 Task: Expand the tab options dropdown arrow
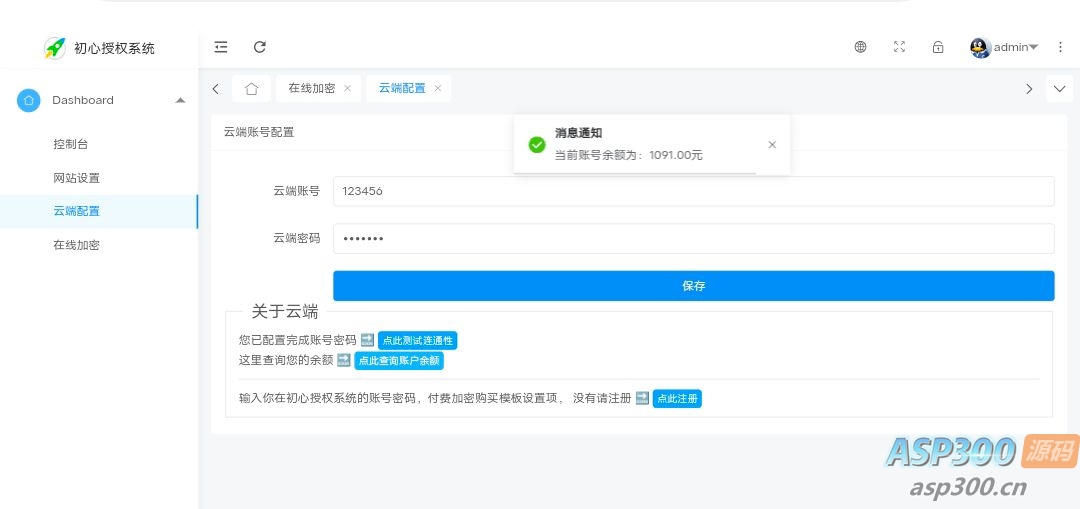(1059, 89)
